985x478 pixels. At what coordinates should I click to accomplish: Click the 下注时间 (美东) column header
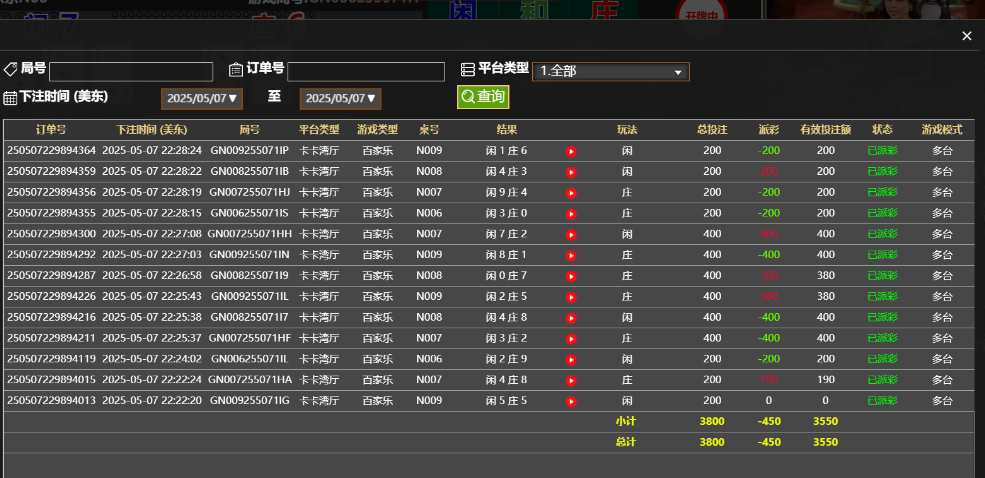tap(151, 130)
